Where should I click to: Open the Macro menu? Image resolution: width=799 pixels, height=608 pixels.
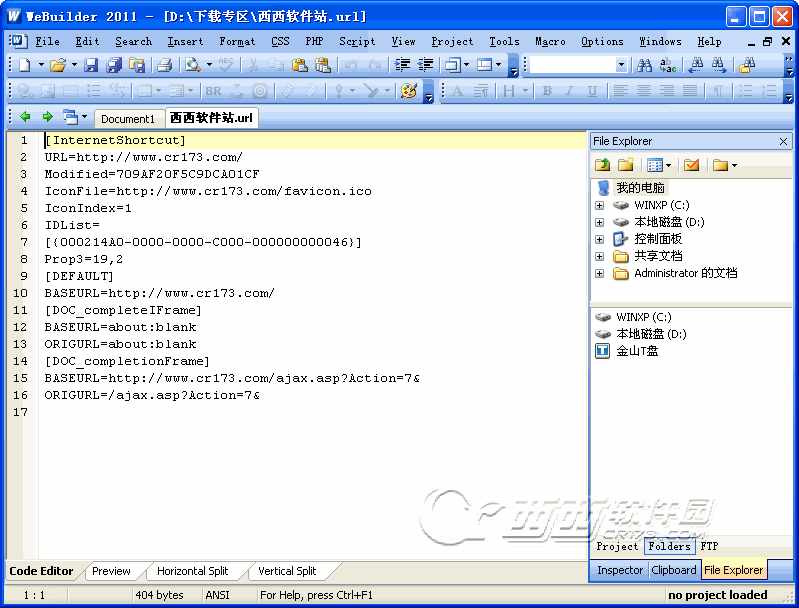[x=550, y=42]
